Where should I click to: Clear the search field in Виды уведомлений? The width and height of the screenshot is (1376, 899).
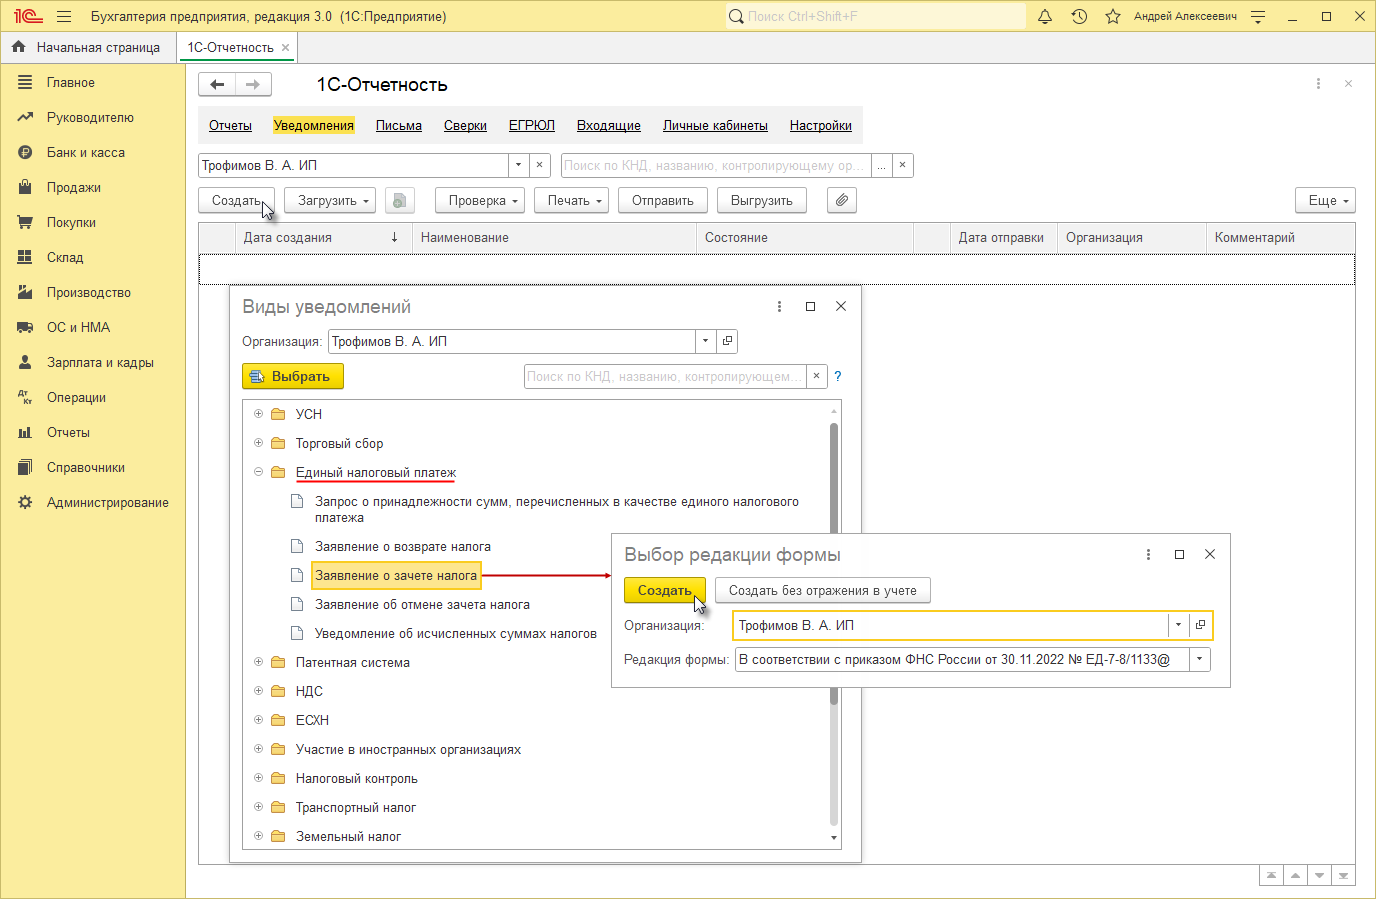816,376
